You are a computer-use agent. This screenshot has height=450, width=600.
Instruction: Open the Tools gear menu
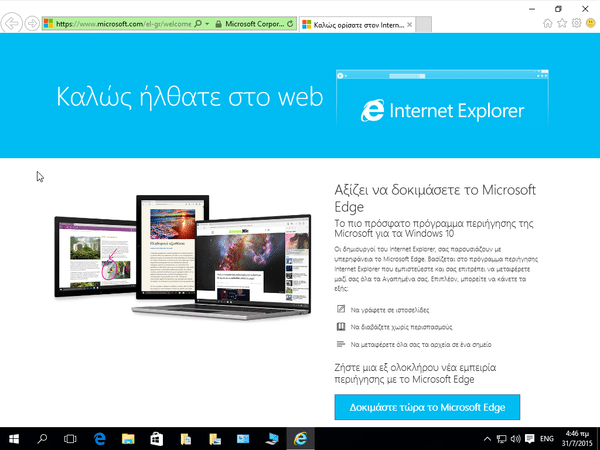(x=576, y=23)
